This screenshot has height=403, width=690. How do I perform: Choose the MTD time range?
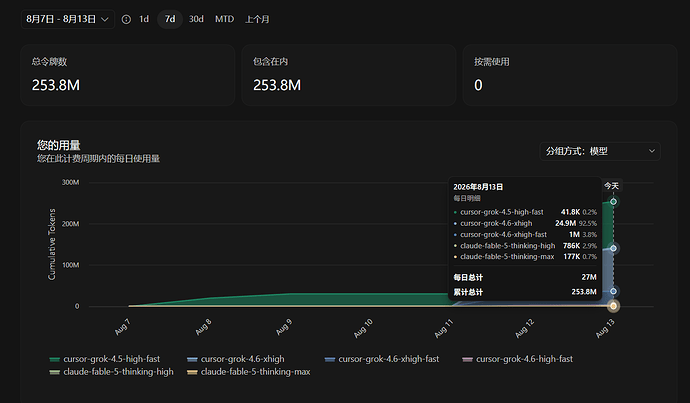[224, 19]
